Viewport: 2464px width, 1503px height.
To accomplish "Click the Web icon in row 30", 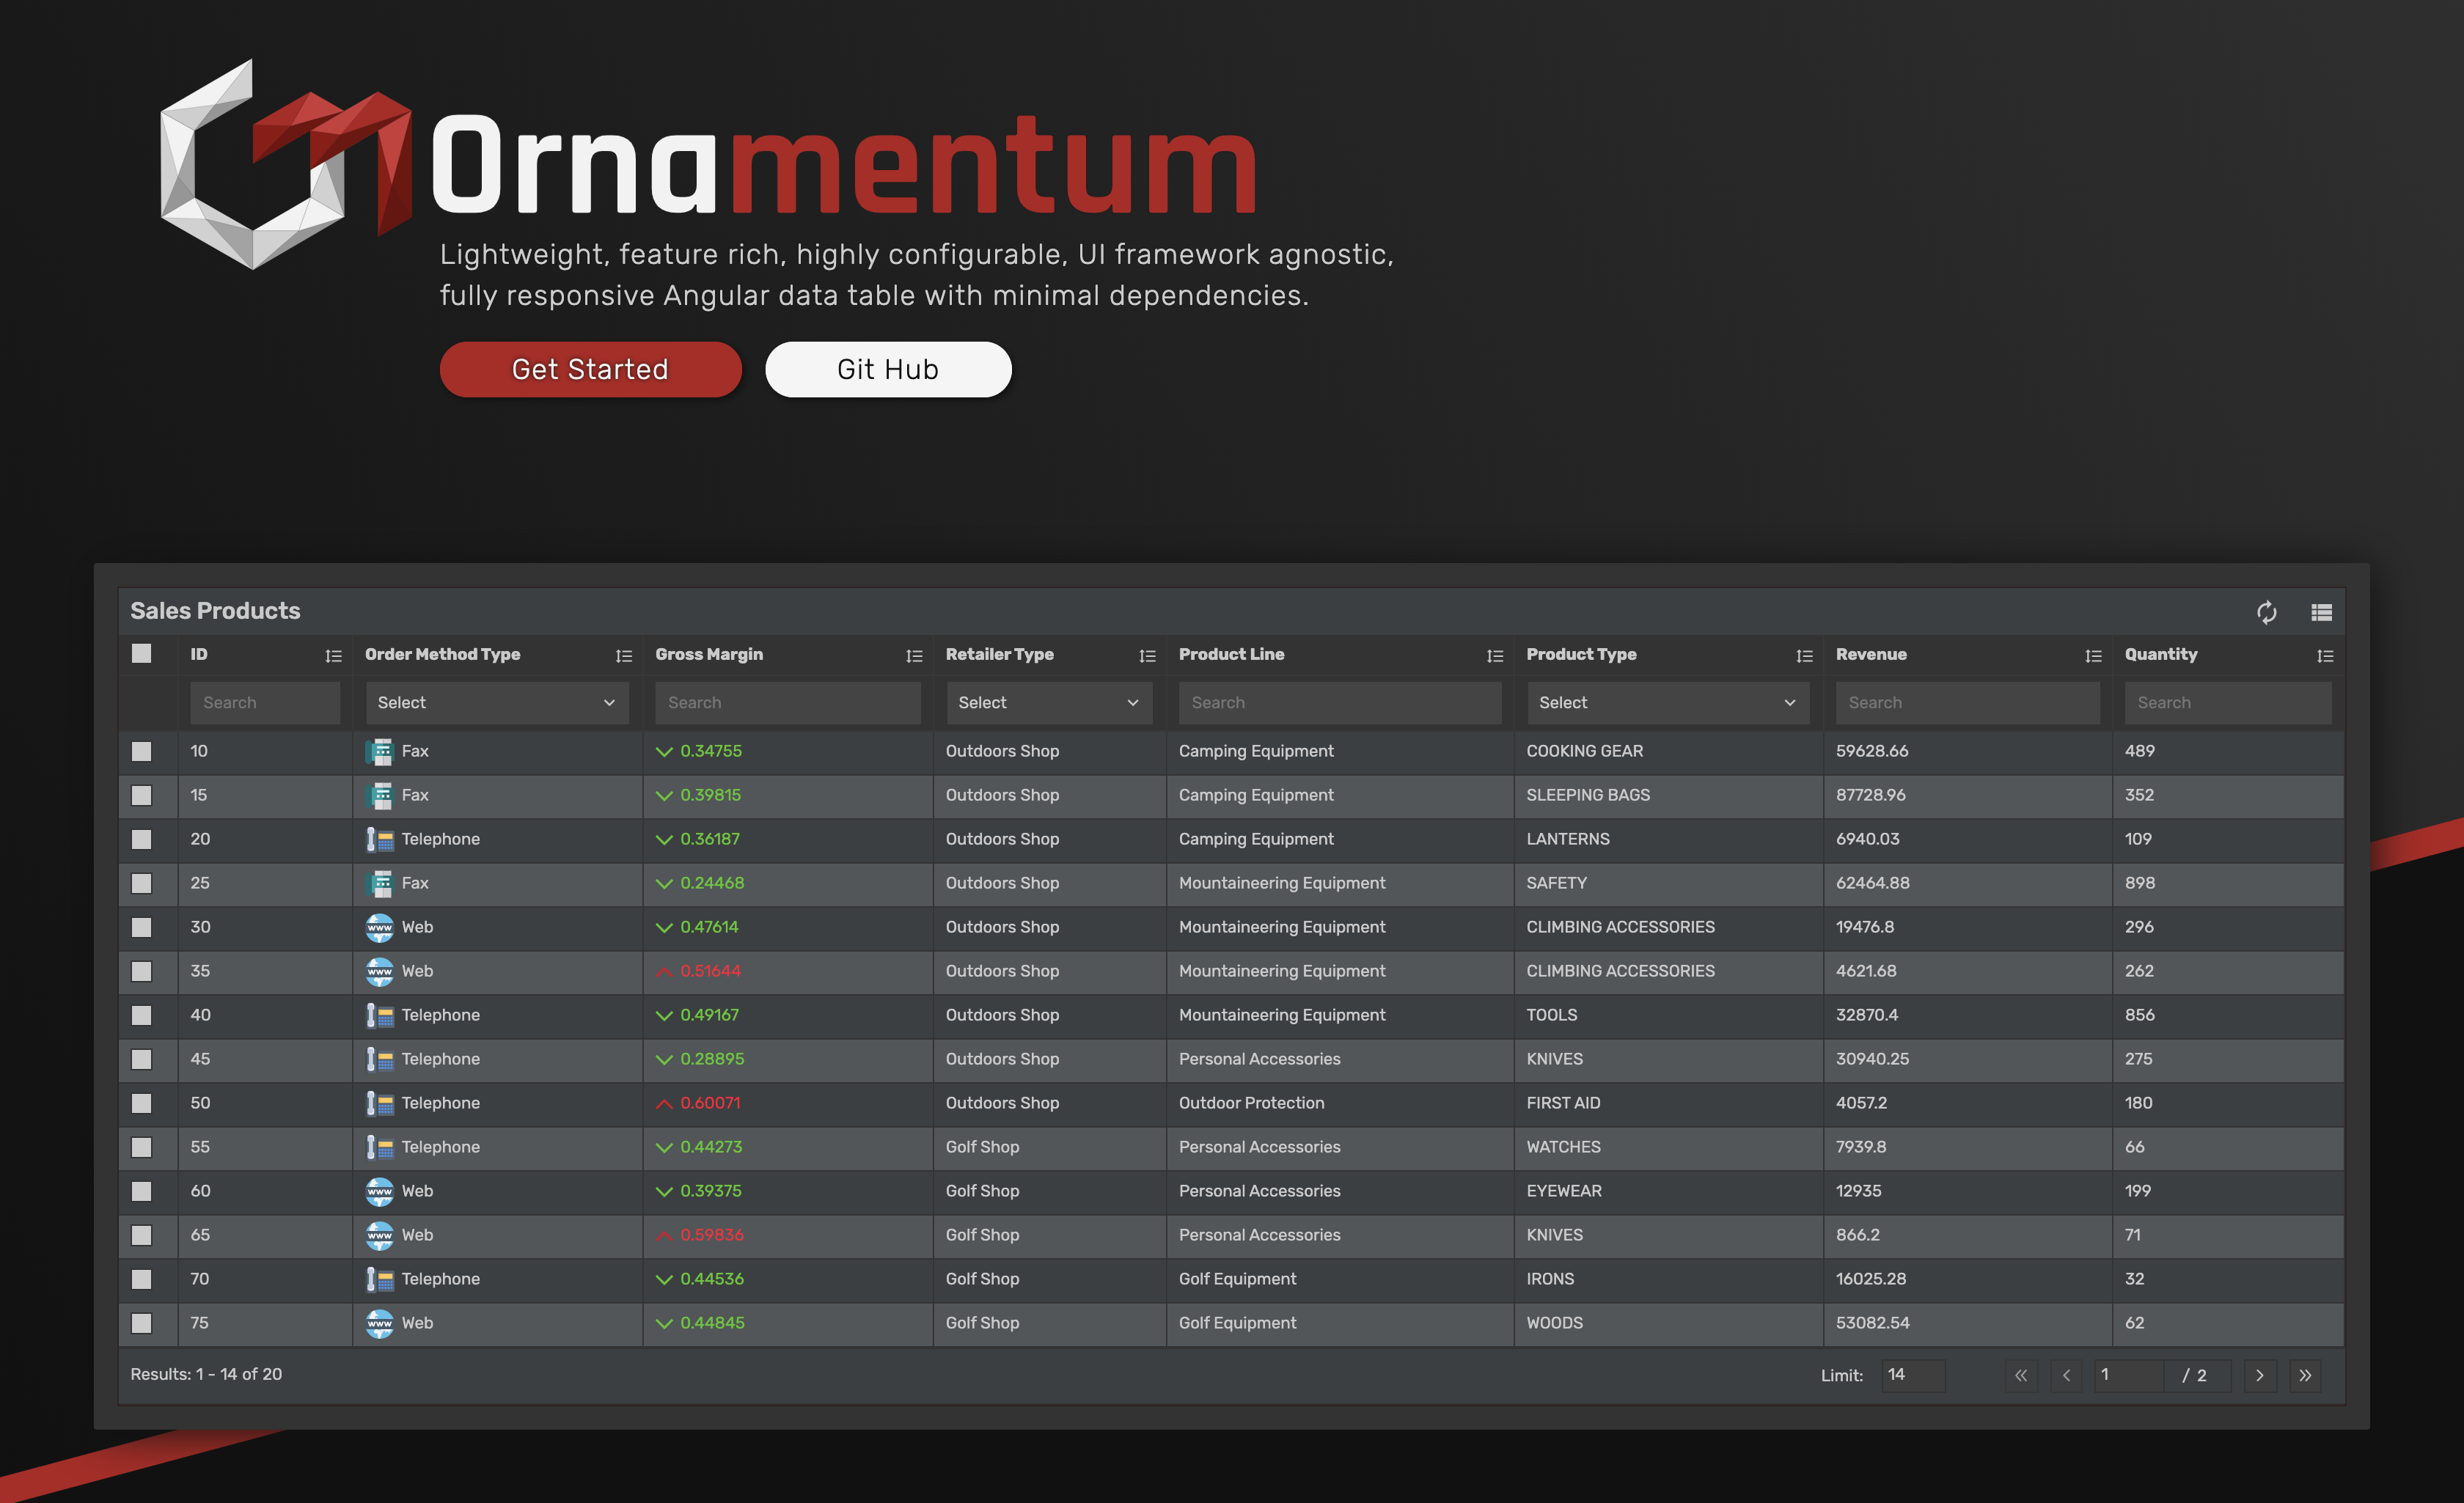I will point(380,927).
